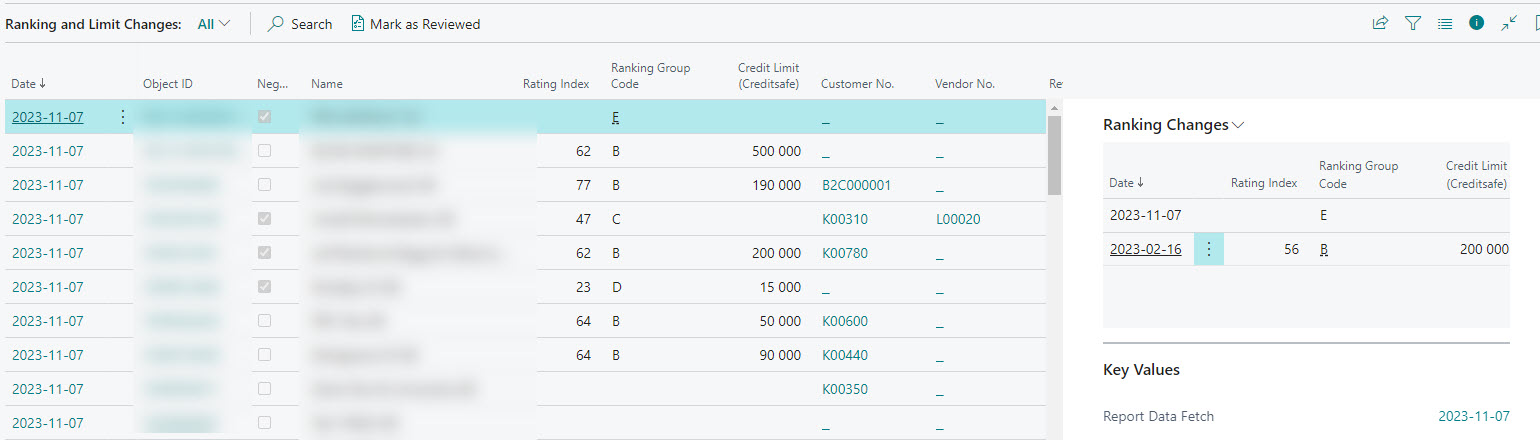Toggle Negative checkbox in Rating Index 23 row
The image size is (1540, 440).
pyautogui.click(x=264, y=287)
